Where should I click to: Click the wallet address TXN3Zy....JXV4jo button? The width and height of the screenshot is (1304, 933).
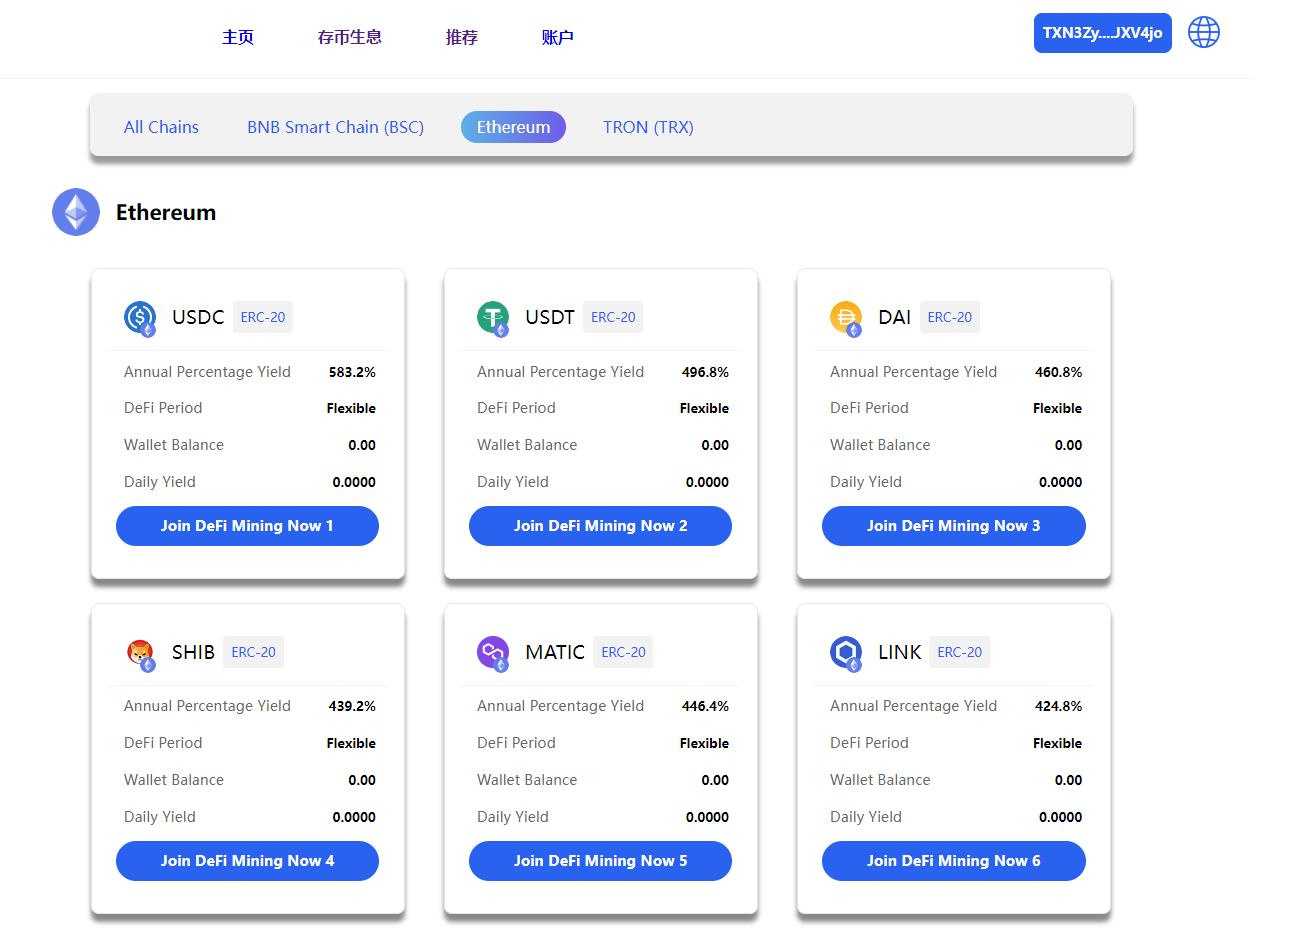1102,33
